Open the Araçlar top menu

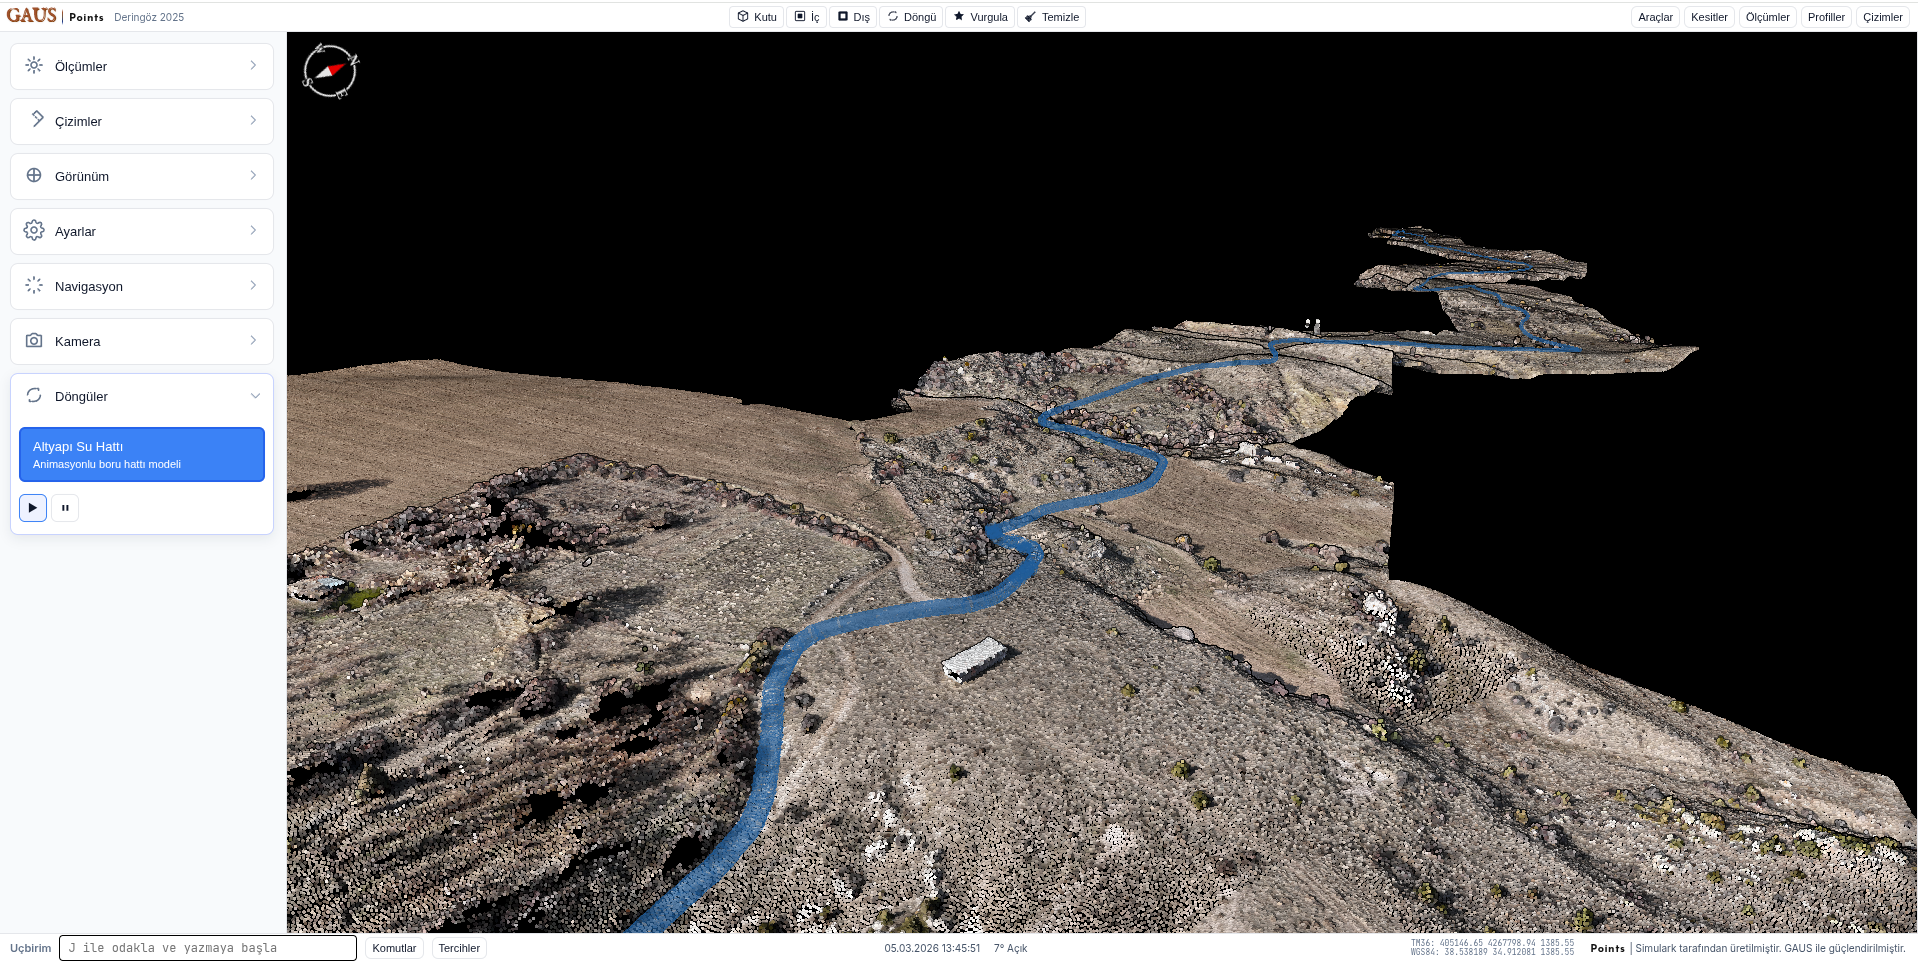coord(1655,17)
